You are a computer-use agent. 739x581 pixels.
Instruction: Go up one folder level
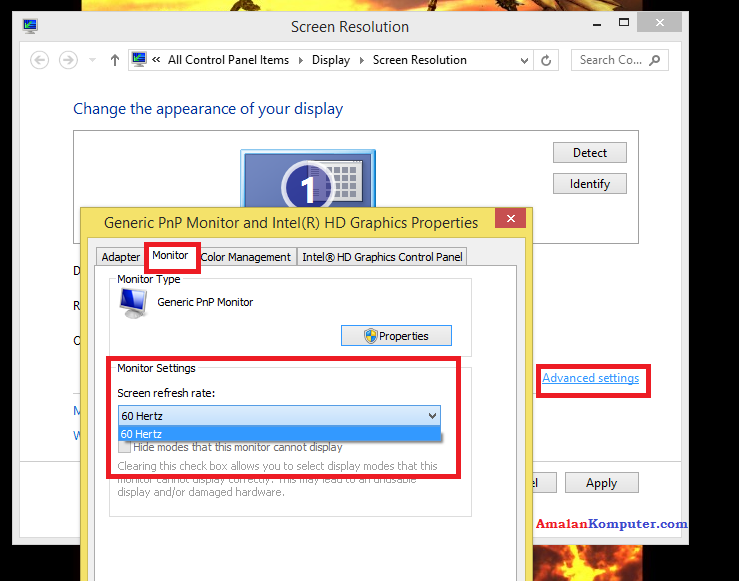(115, 60)
